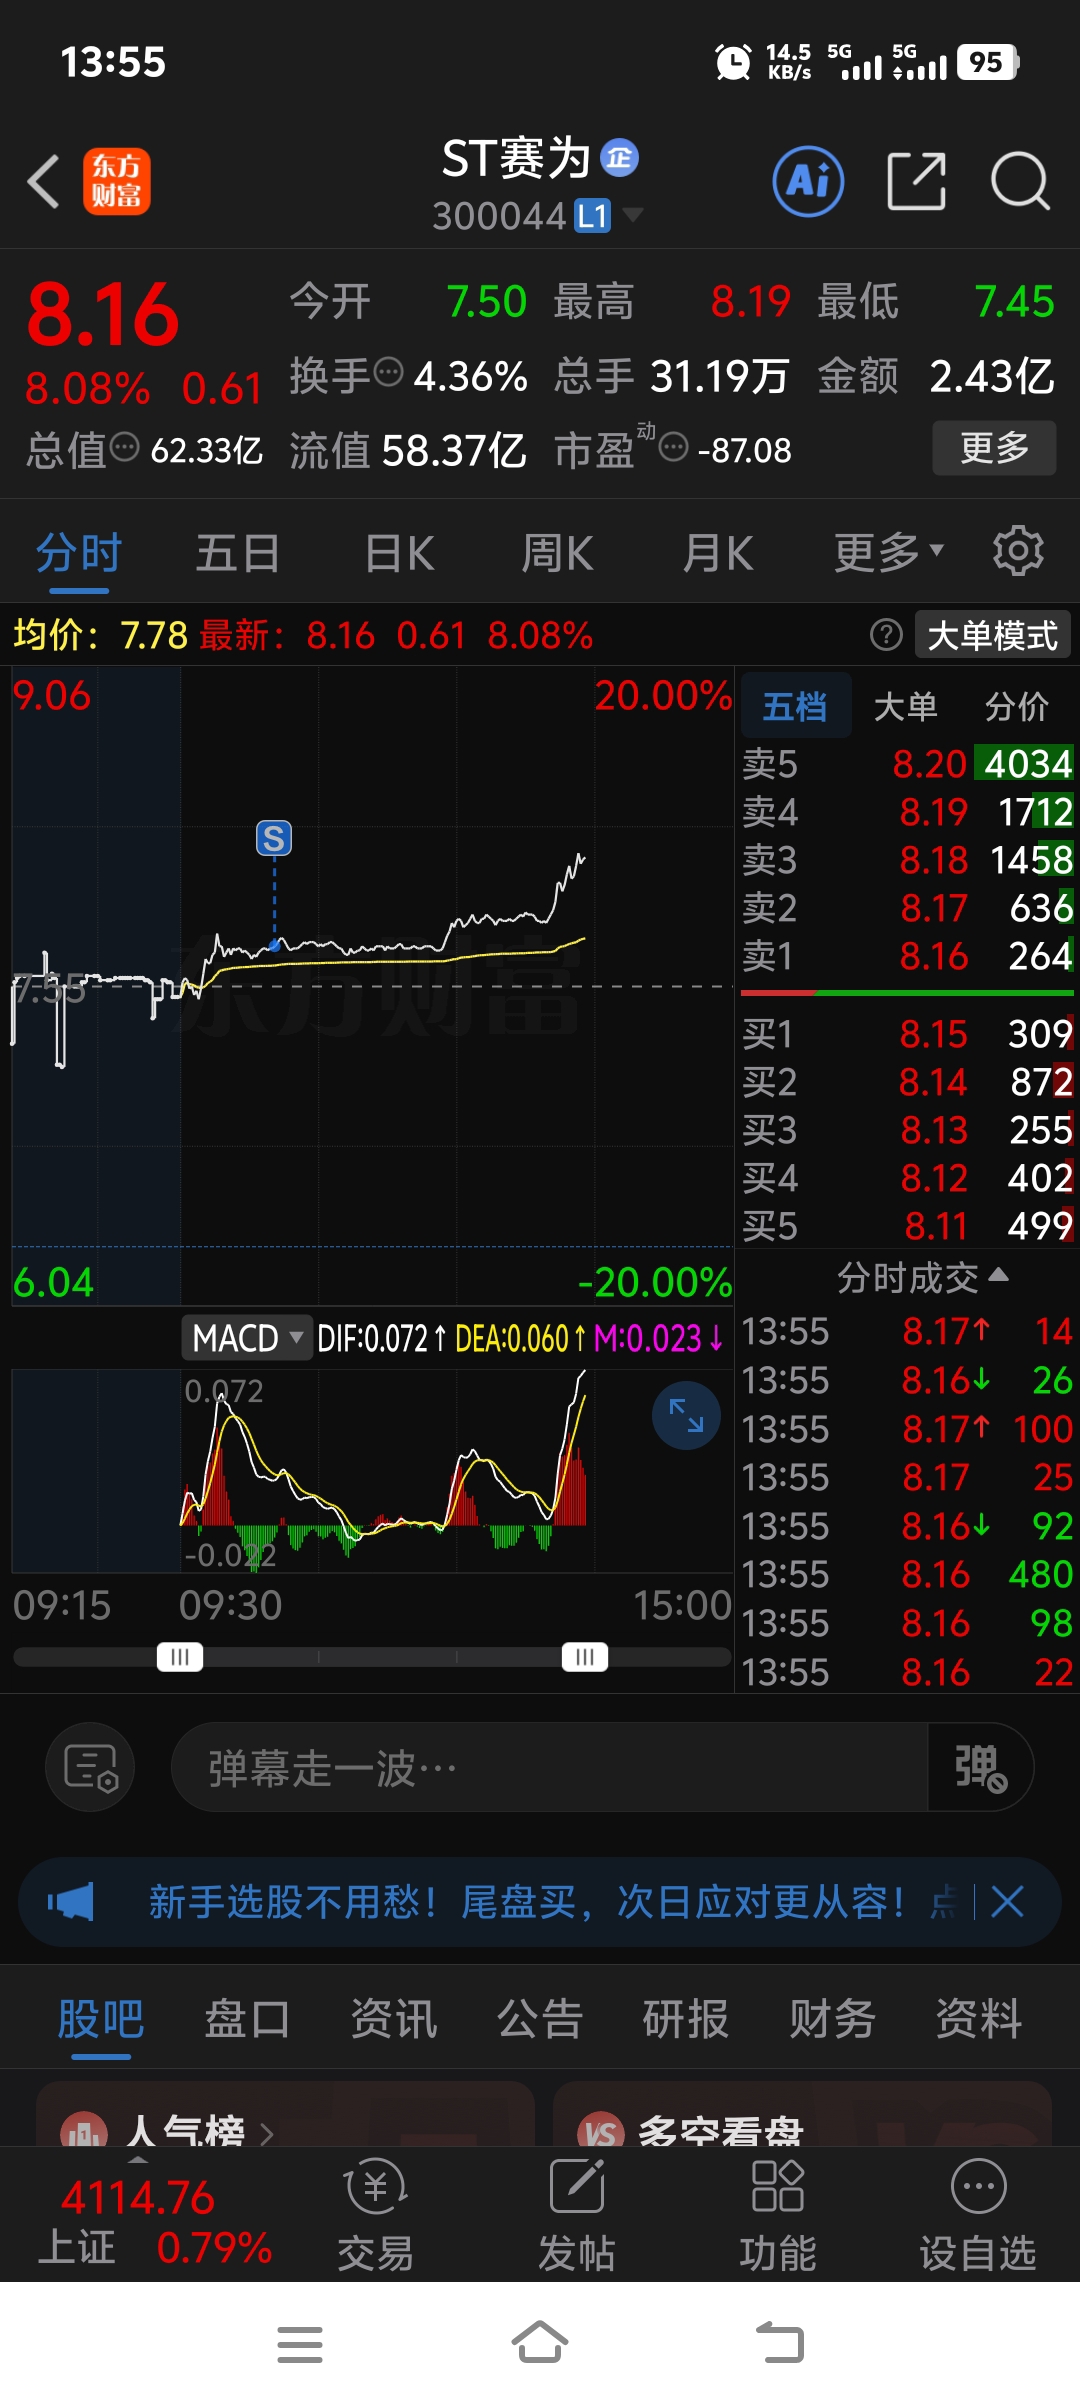Open the danmaku settings list icon
Viewport: 1080px width, 2408px height.
[90, 1767]
